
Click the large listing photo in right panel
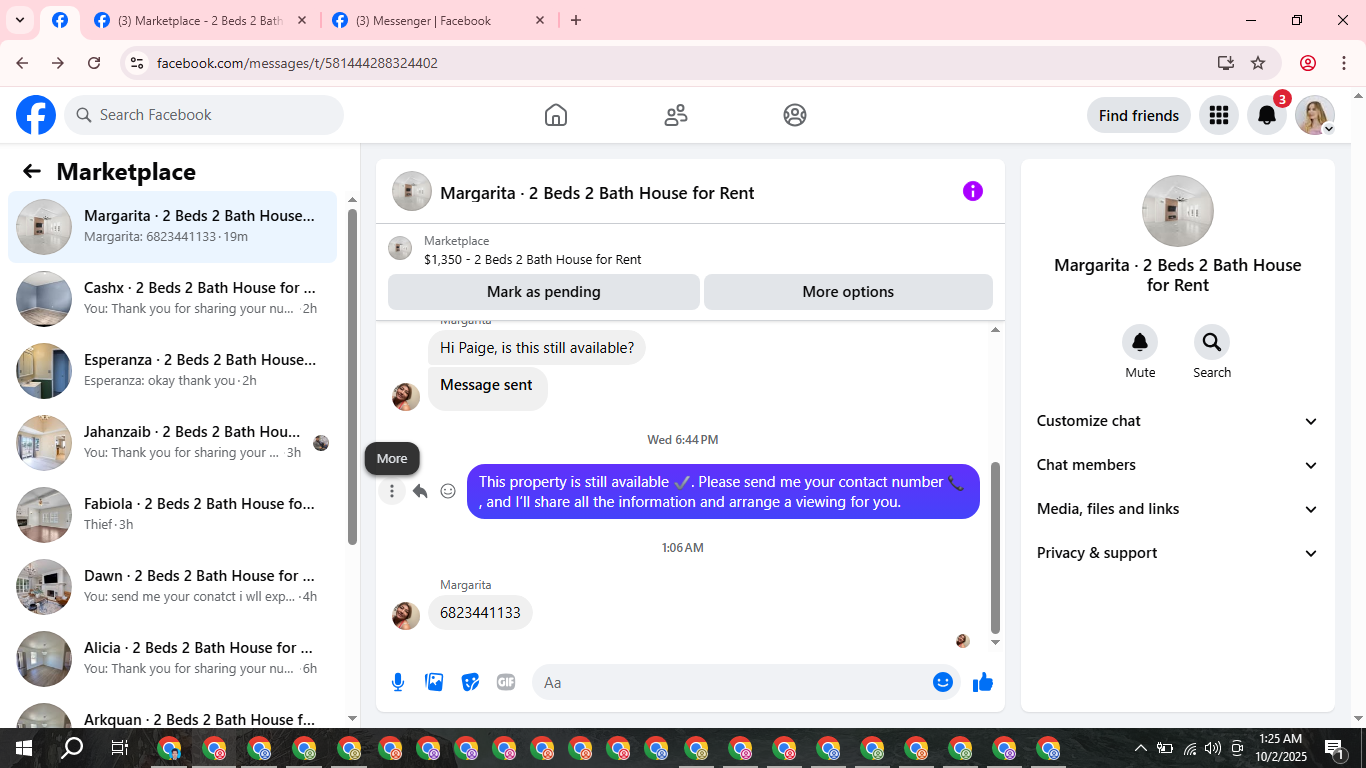pos(1178,211)
